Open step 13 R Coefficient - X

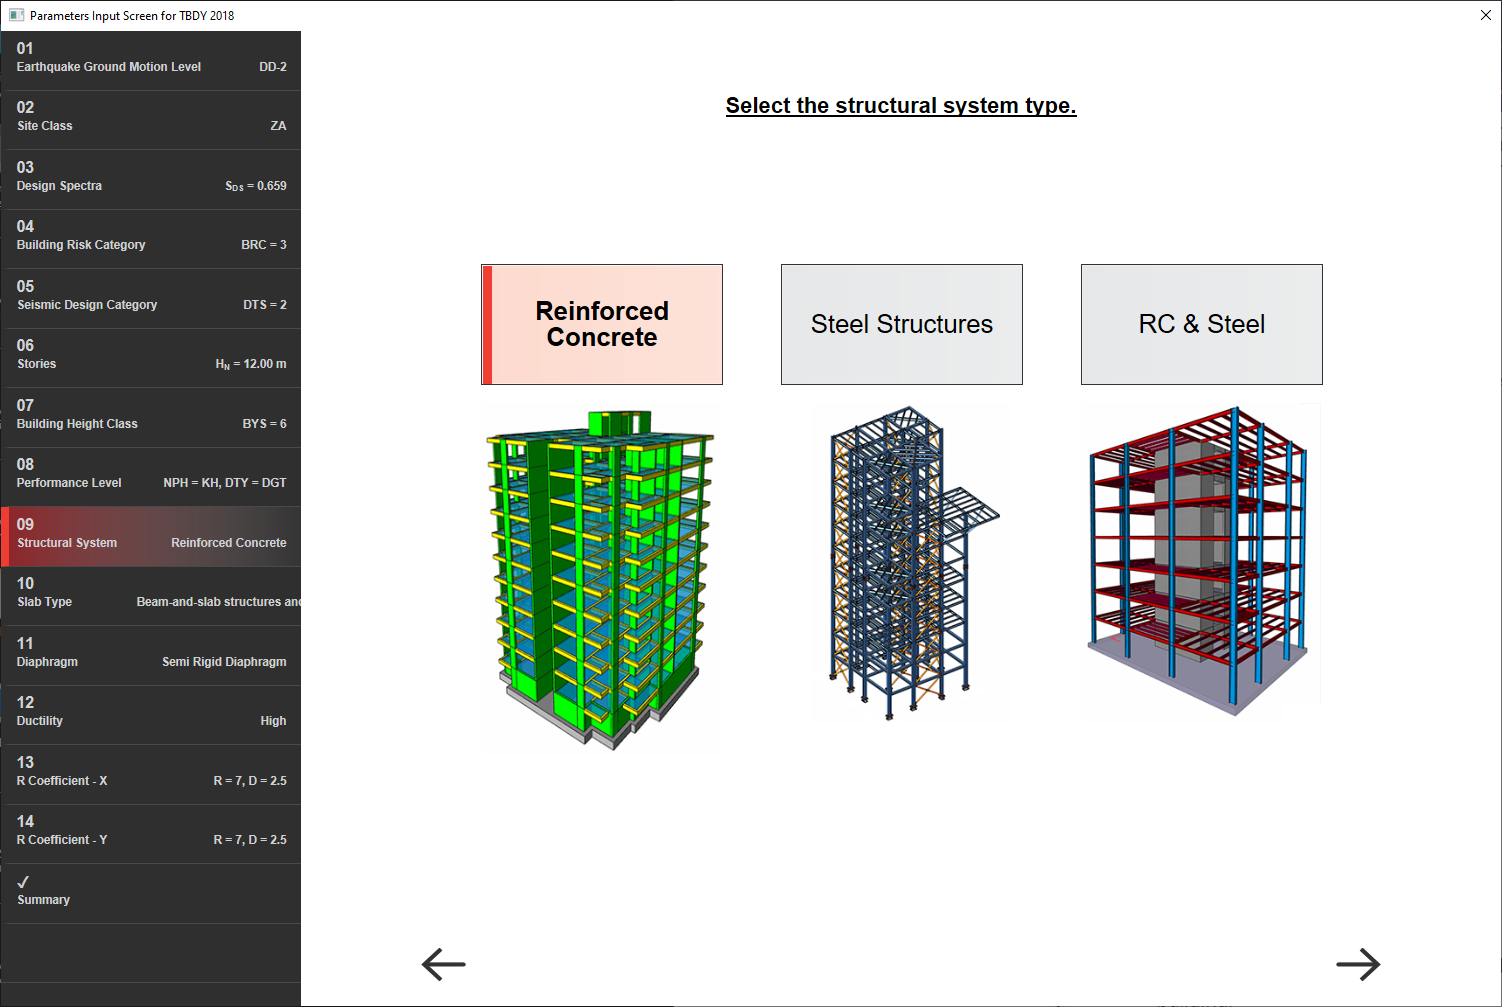[x=150, y=772]
